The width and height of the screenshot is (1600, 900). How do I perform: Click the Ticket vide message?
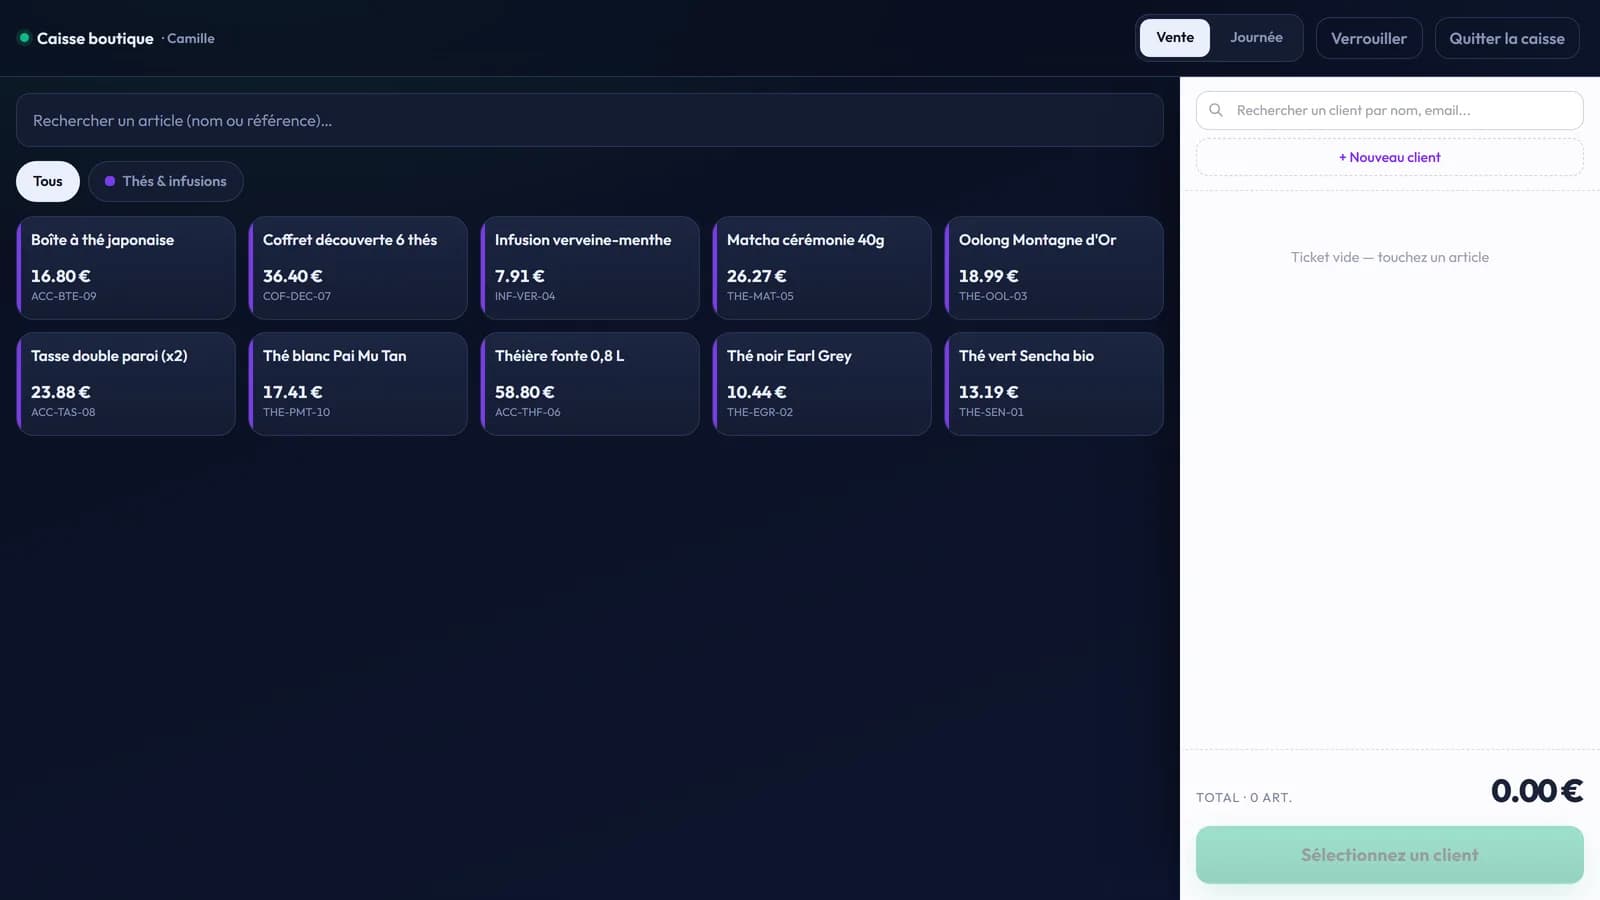tap(1390, 257)
